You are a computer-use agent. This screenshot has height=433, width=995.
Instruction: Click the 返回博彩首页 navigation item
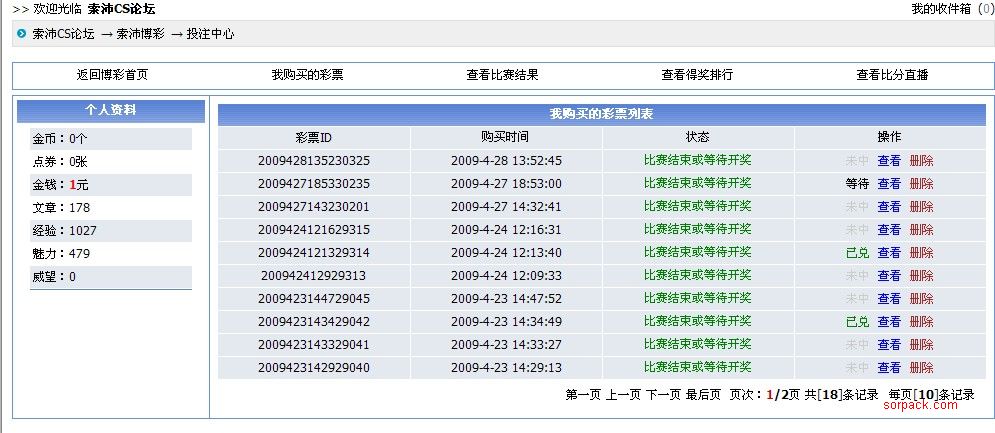112,75
